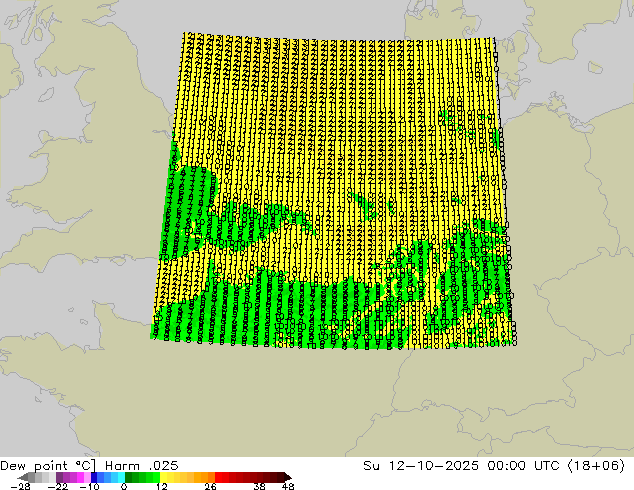Select the bright yellow legend swatch at 12
This screenshot has height=490, width=634.
[163, 477]
